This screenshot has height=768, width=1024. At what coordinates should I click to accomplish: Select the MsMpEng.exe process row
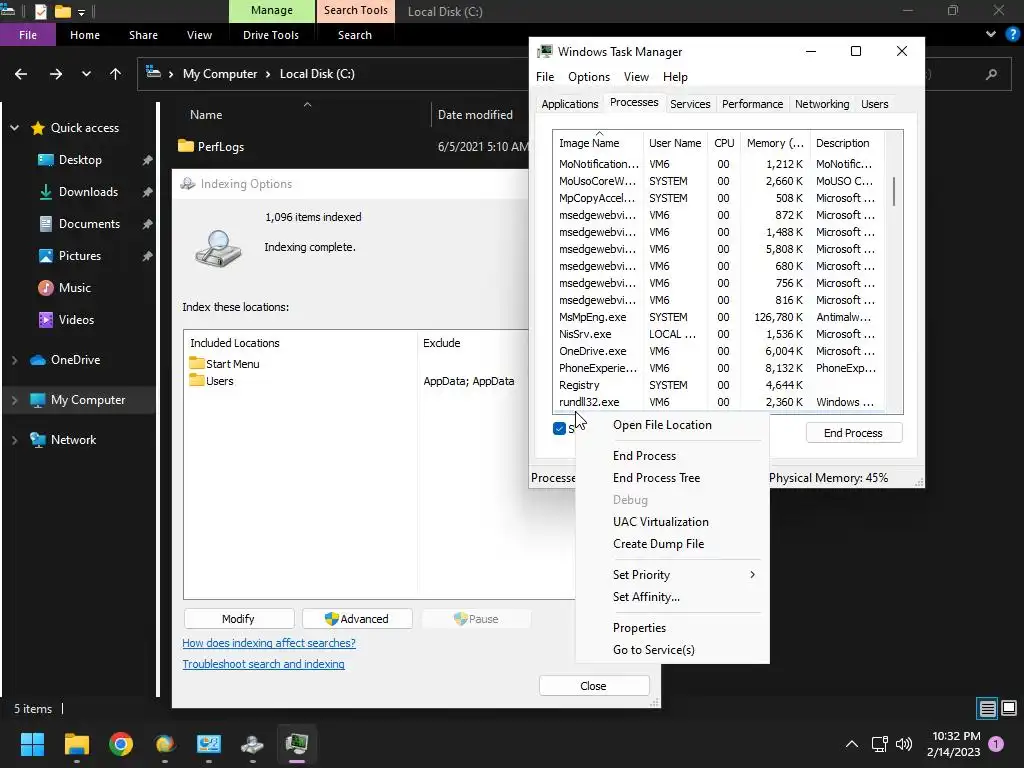click(x=718, y=317)
